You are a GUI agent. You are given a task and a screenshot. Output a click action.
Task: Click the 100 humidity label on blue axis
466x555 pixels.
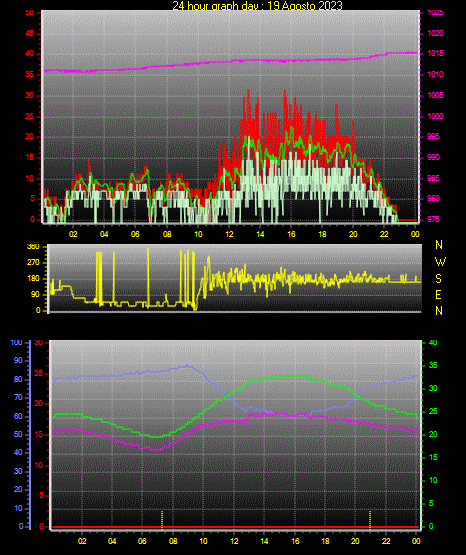[x=16, y=342]
